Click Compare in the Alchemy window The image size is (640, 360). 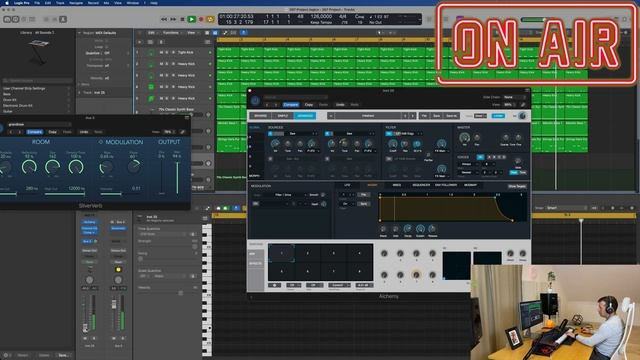[x=291, y=105]
